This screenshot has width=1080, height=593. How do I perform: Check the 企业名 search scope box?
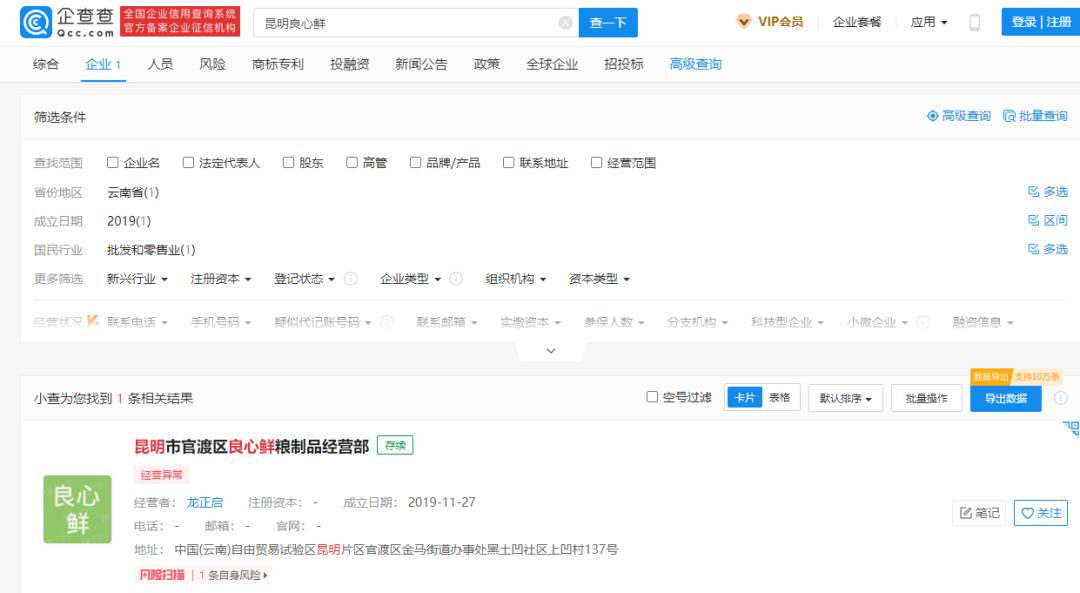pyautogui.click(x=112, y=163)
